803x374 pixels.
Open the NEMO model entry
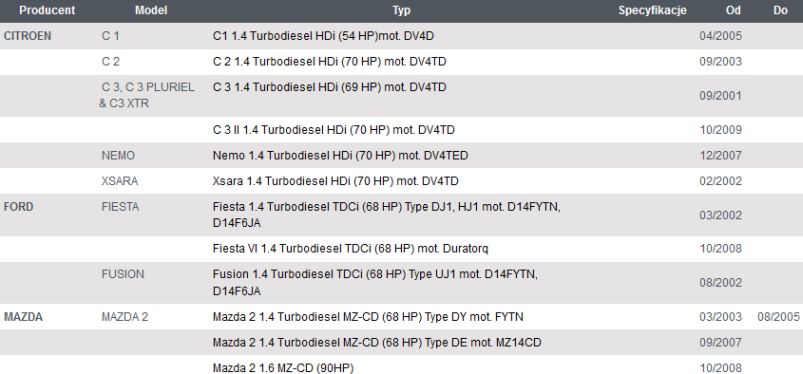[x=118, y=155]
